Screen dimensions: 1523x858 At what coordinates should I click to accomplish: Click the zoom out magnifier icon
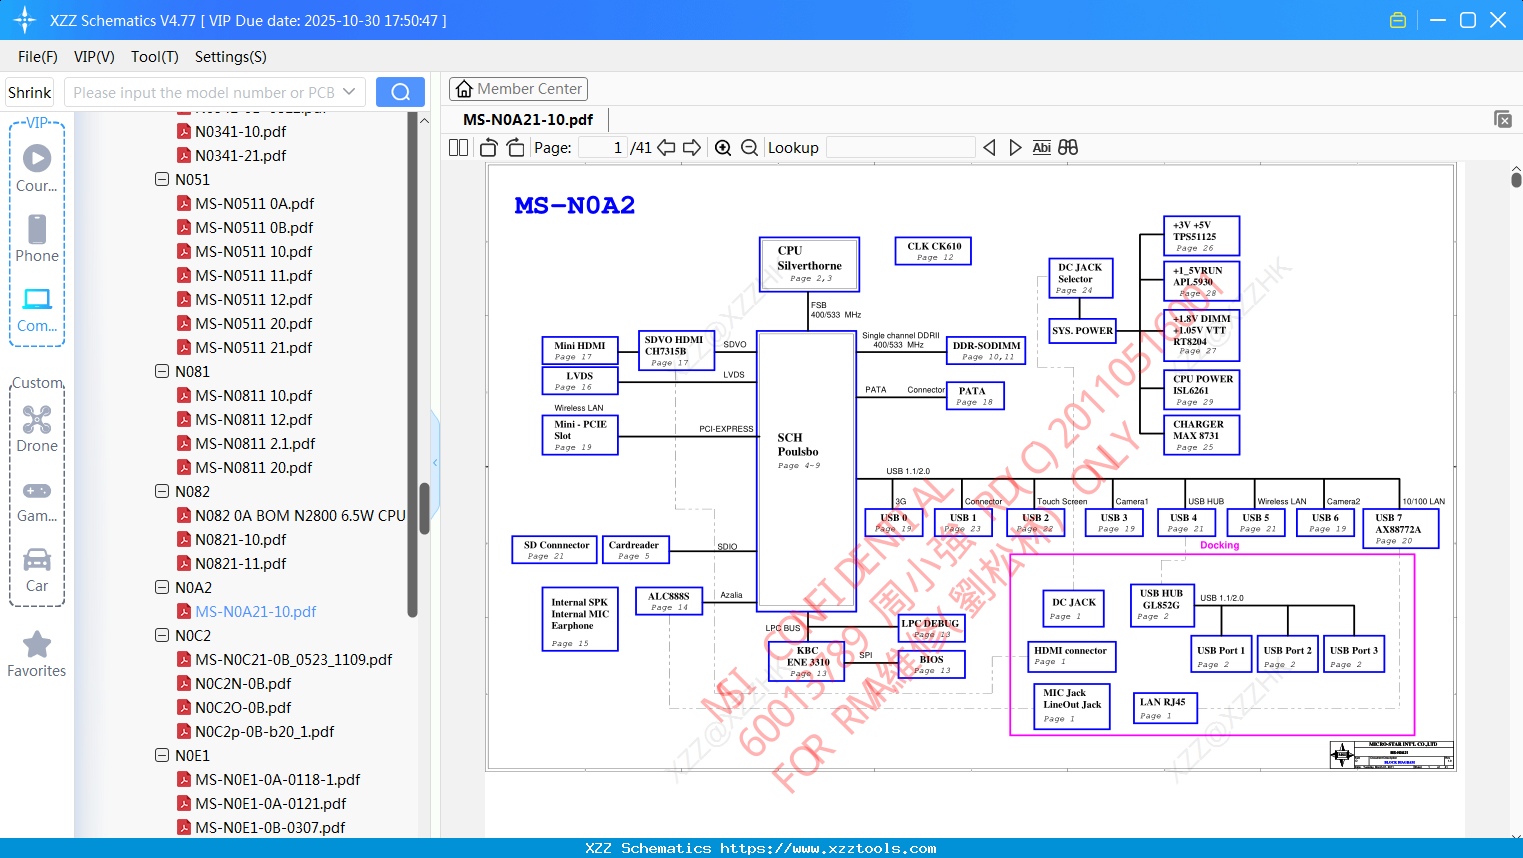(x=749, y=148)
